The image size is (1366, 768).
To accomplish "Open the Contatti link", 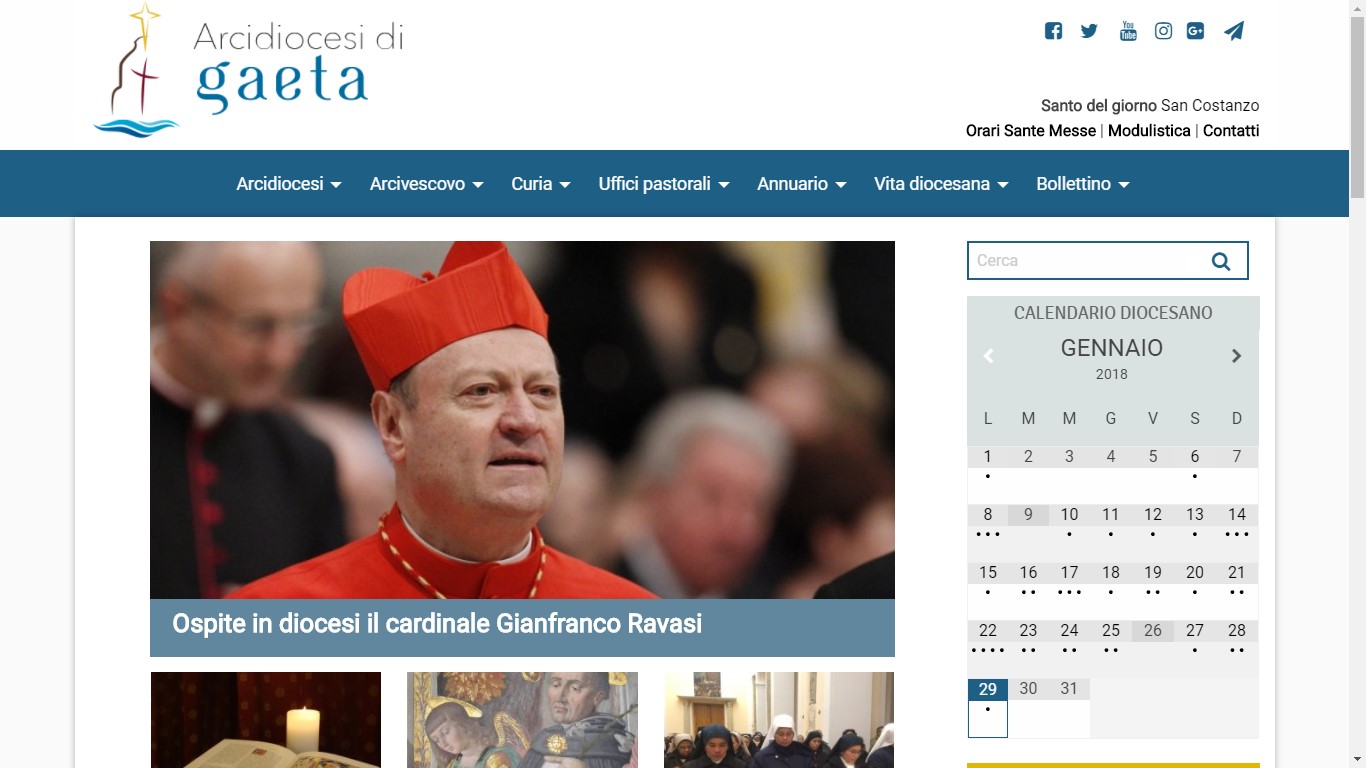I will click(x=1230, y=131).
